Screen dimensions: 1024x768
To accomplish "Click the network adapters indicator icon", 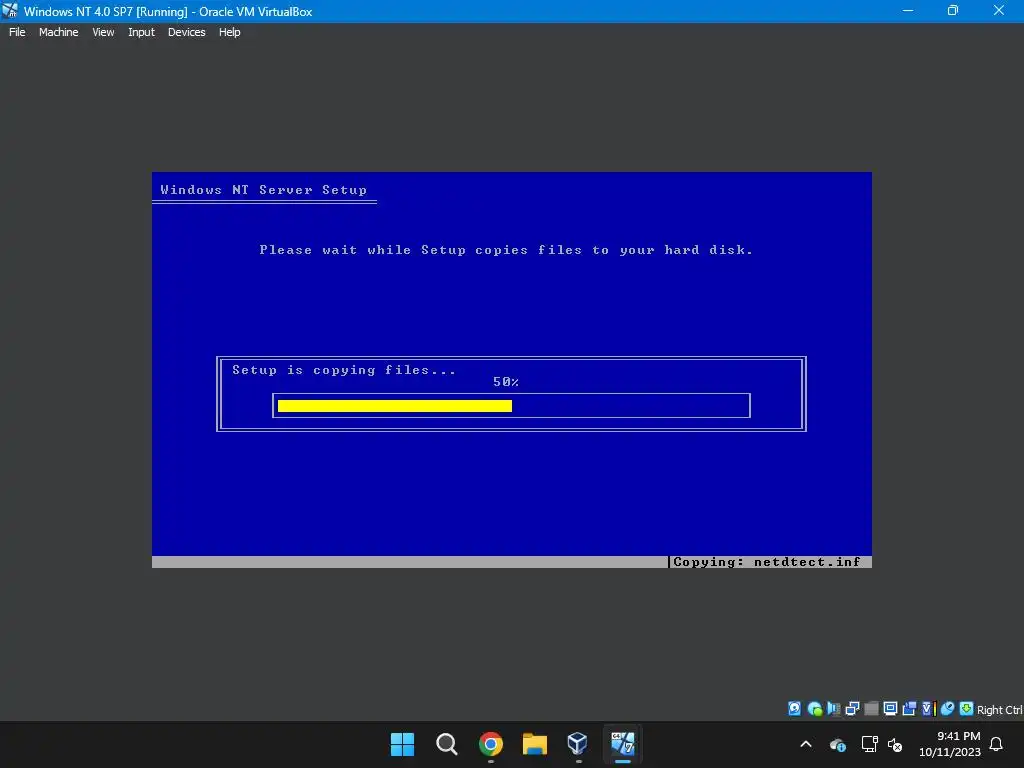I will (852, 709).
